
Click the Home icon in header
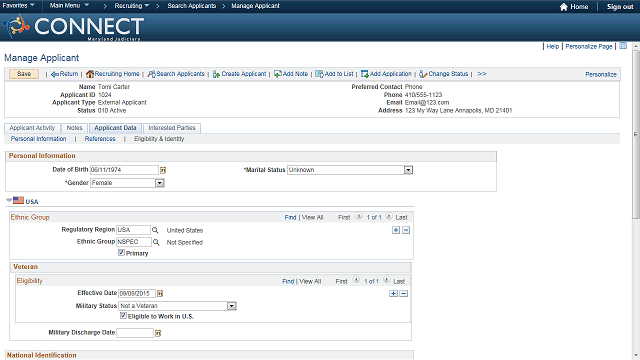tap(564, 7)
